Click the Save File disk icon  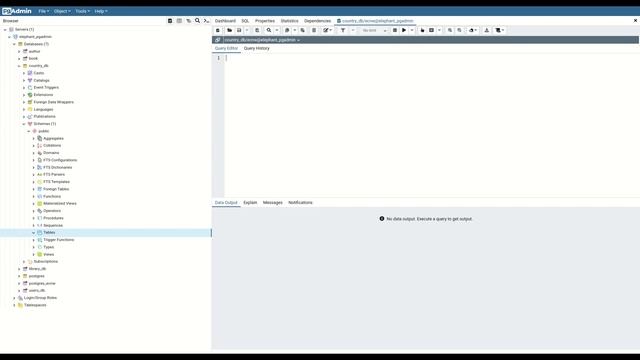[x=239, y=30]
